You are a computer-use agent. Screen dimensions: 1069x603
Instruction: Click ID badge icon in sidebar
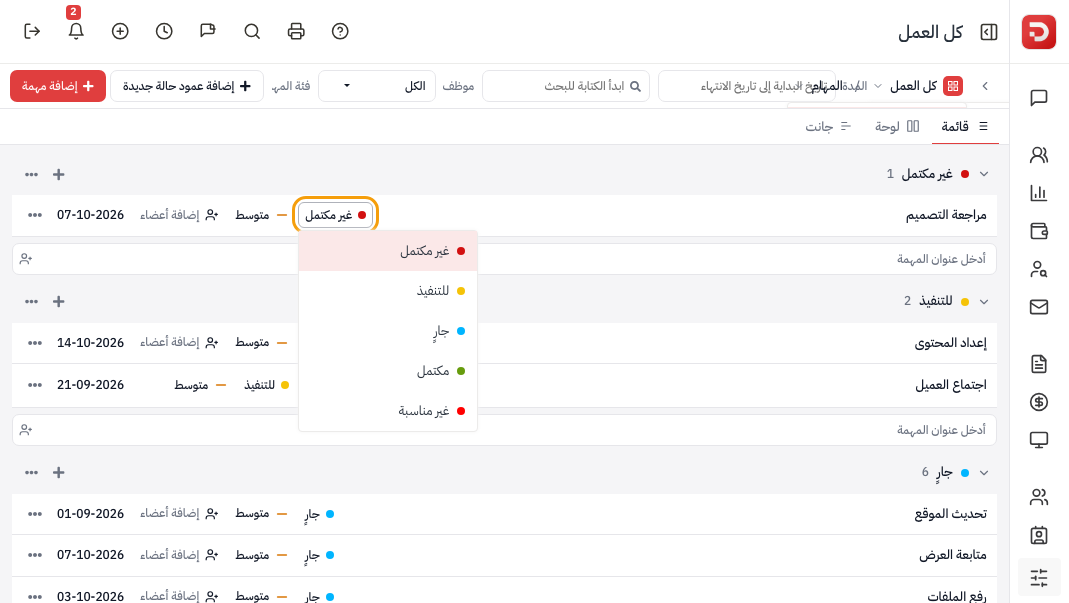tap(1039, 535)
